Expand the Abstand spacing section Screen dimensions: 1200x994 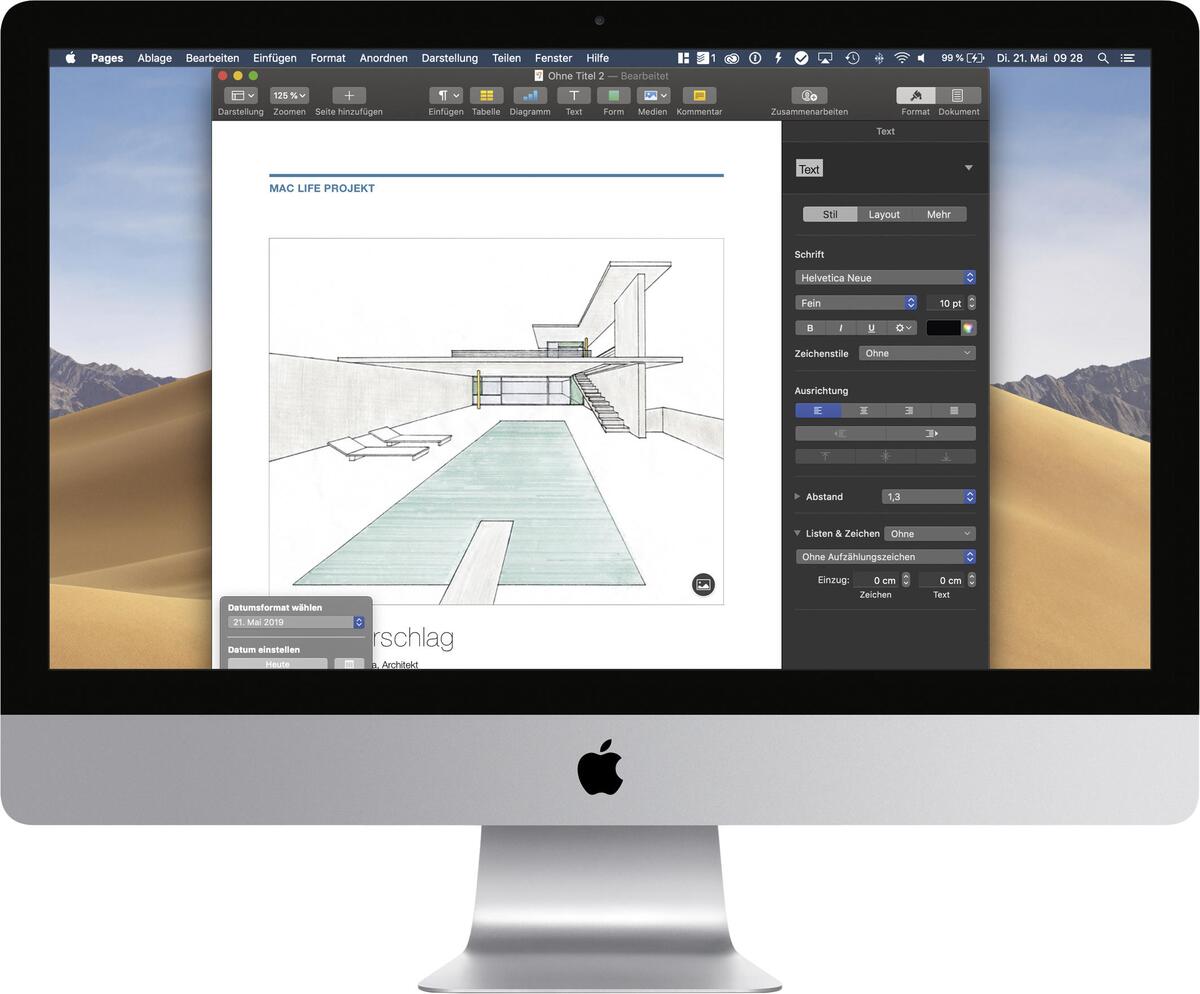797,496
